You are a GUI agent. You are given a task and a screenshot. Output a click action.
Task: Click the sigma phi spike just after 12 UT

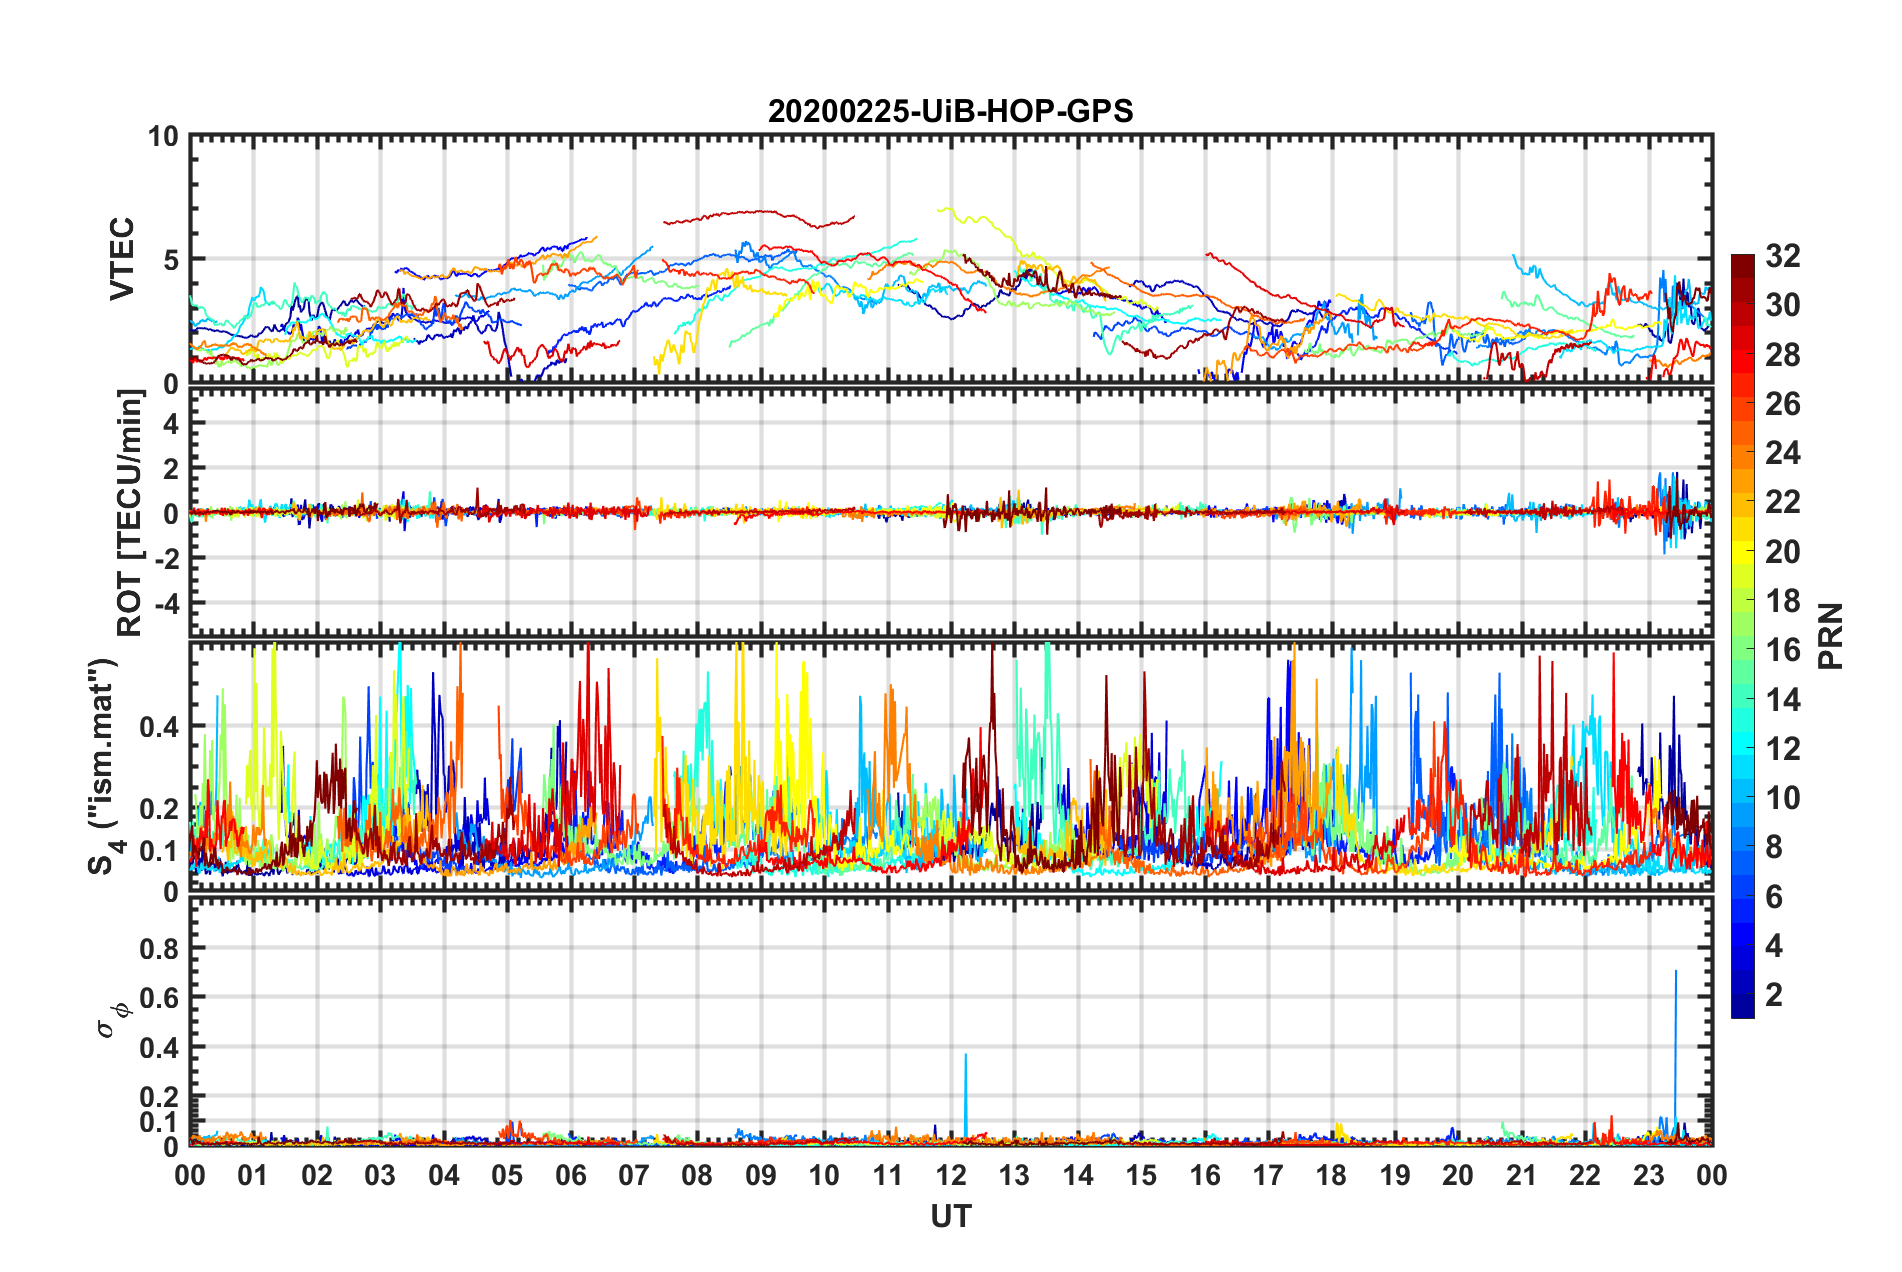[x=965, y=1056]
